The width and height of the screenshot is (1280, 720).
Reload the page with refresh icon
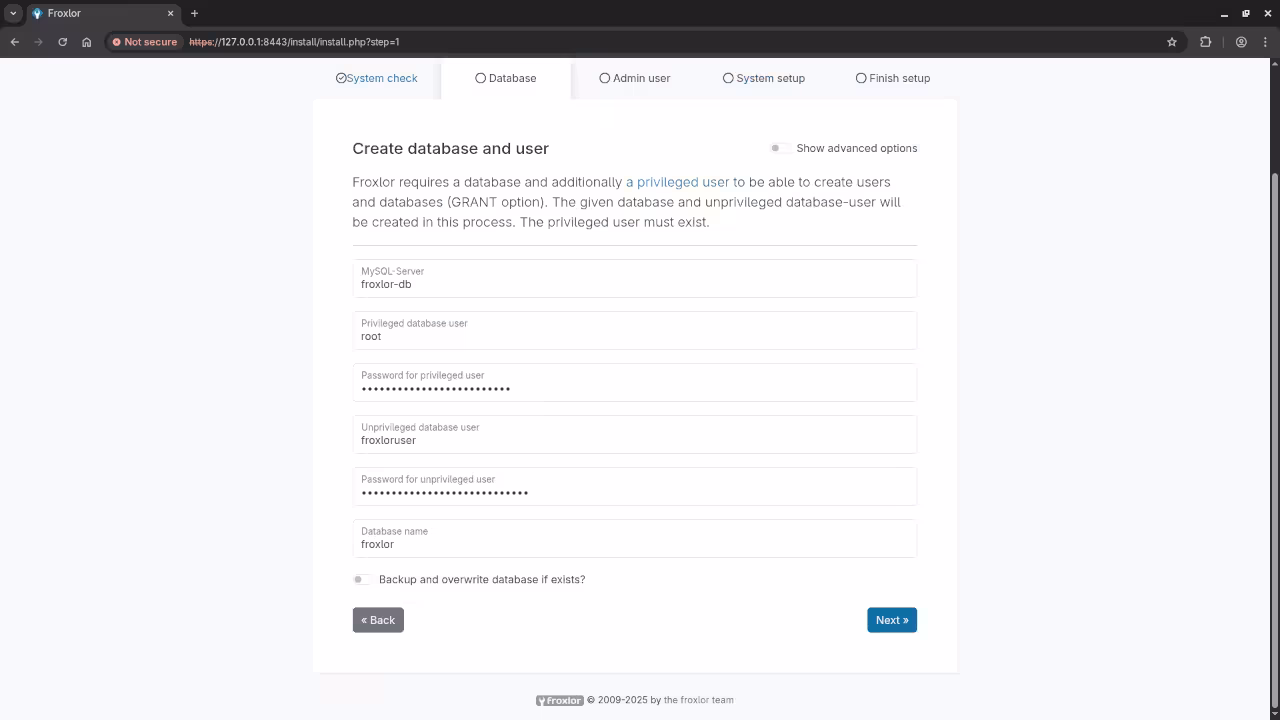coord(62,42)
